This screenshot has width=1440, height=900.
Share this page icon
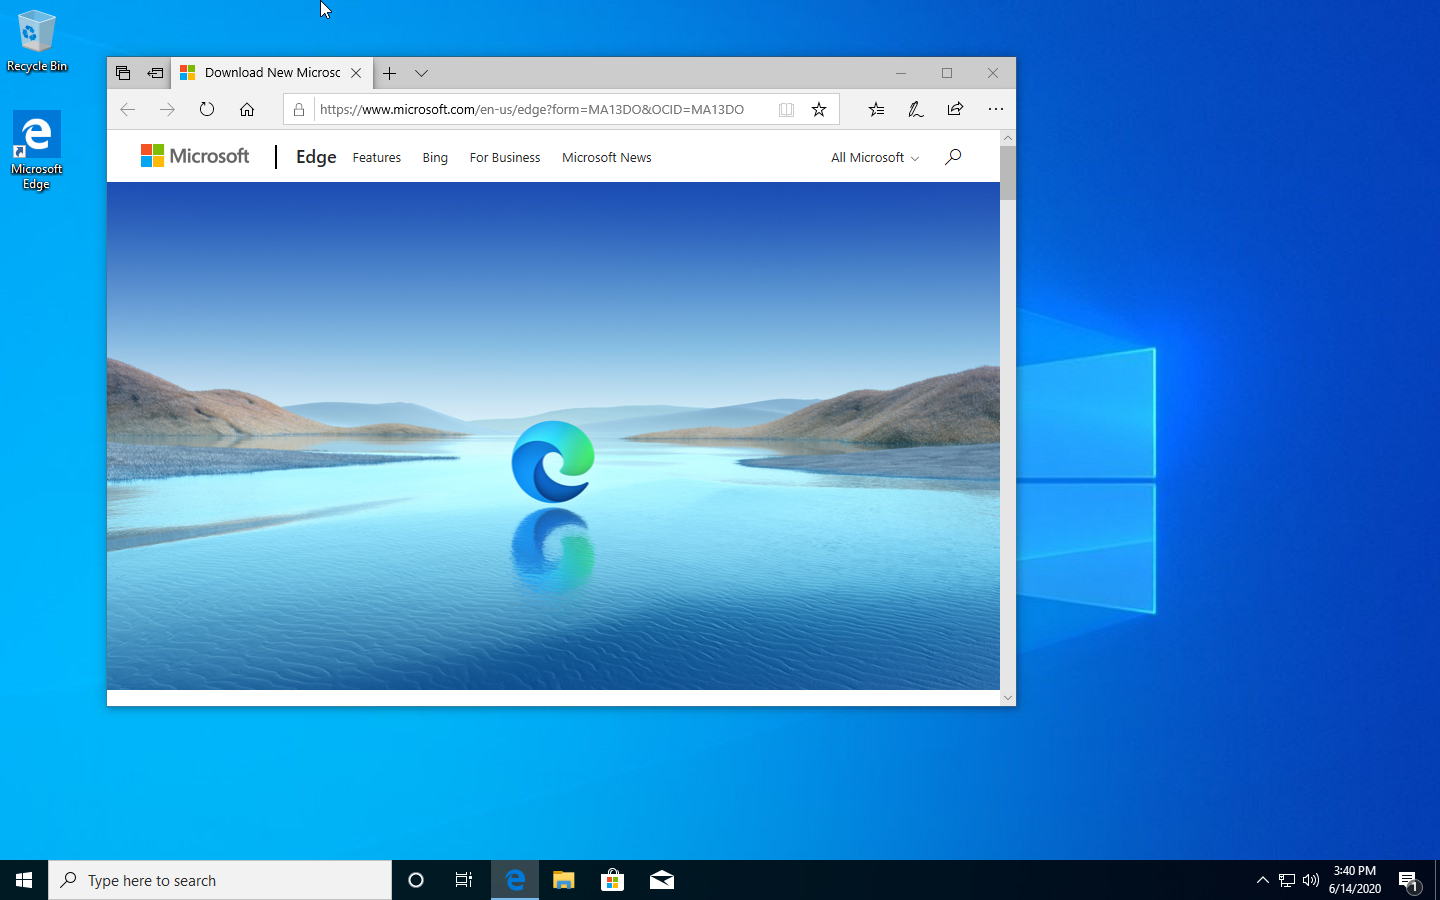(x=955, y=109)
